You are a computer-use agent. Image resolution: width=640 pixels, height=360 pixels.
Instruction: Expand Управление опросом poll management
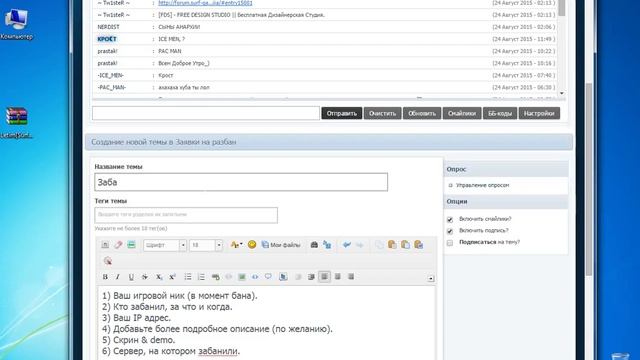coord(482,185)
